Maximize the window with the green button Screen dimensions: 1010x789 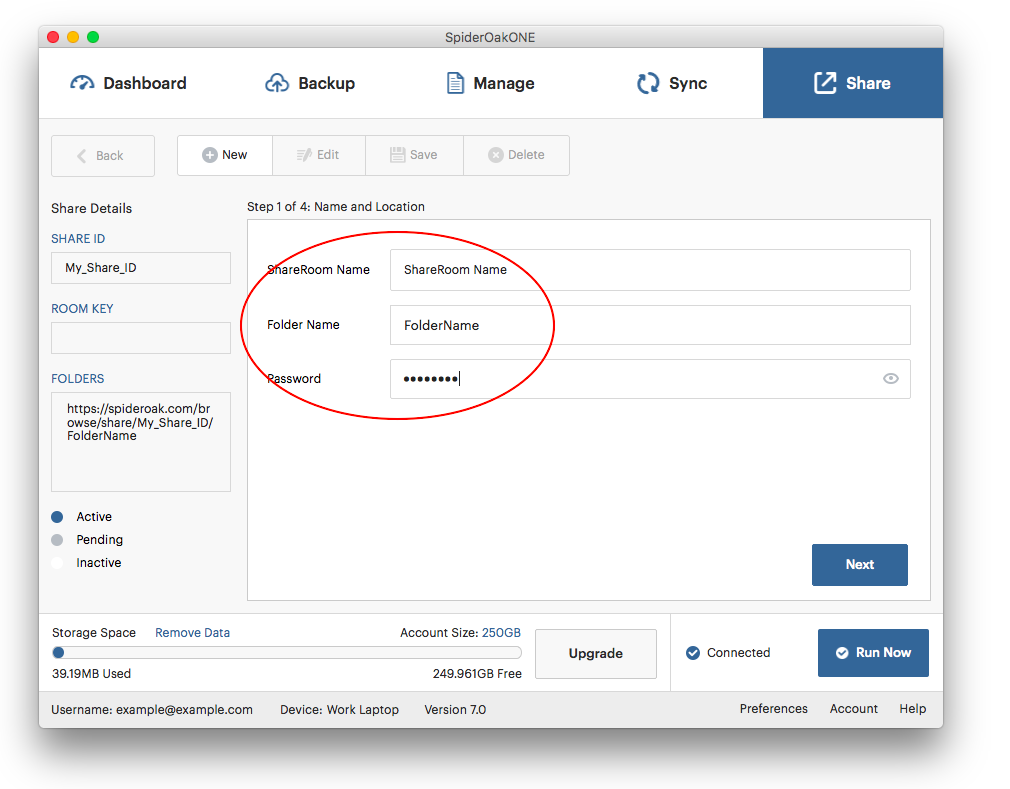(93, 37)
